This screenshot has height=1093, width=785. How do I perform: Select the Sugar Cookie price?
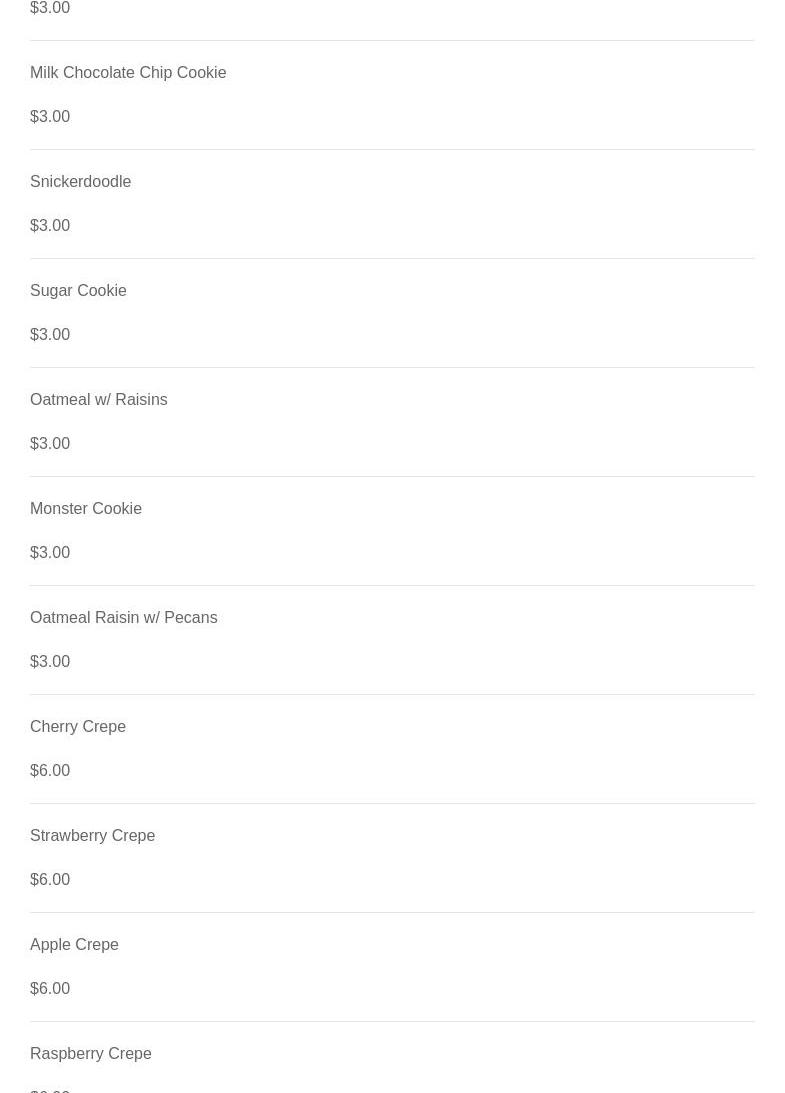[50, 335]
